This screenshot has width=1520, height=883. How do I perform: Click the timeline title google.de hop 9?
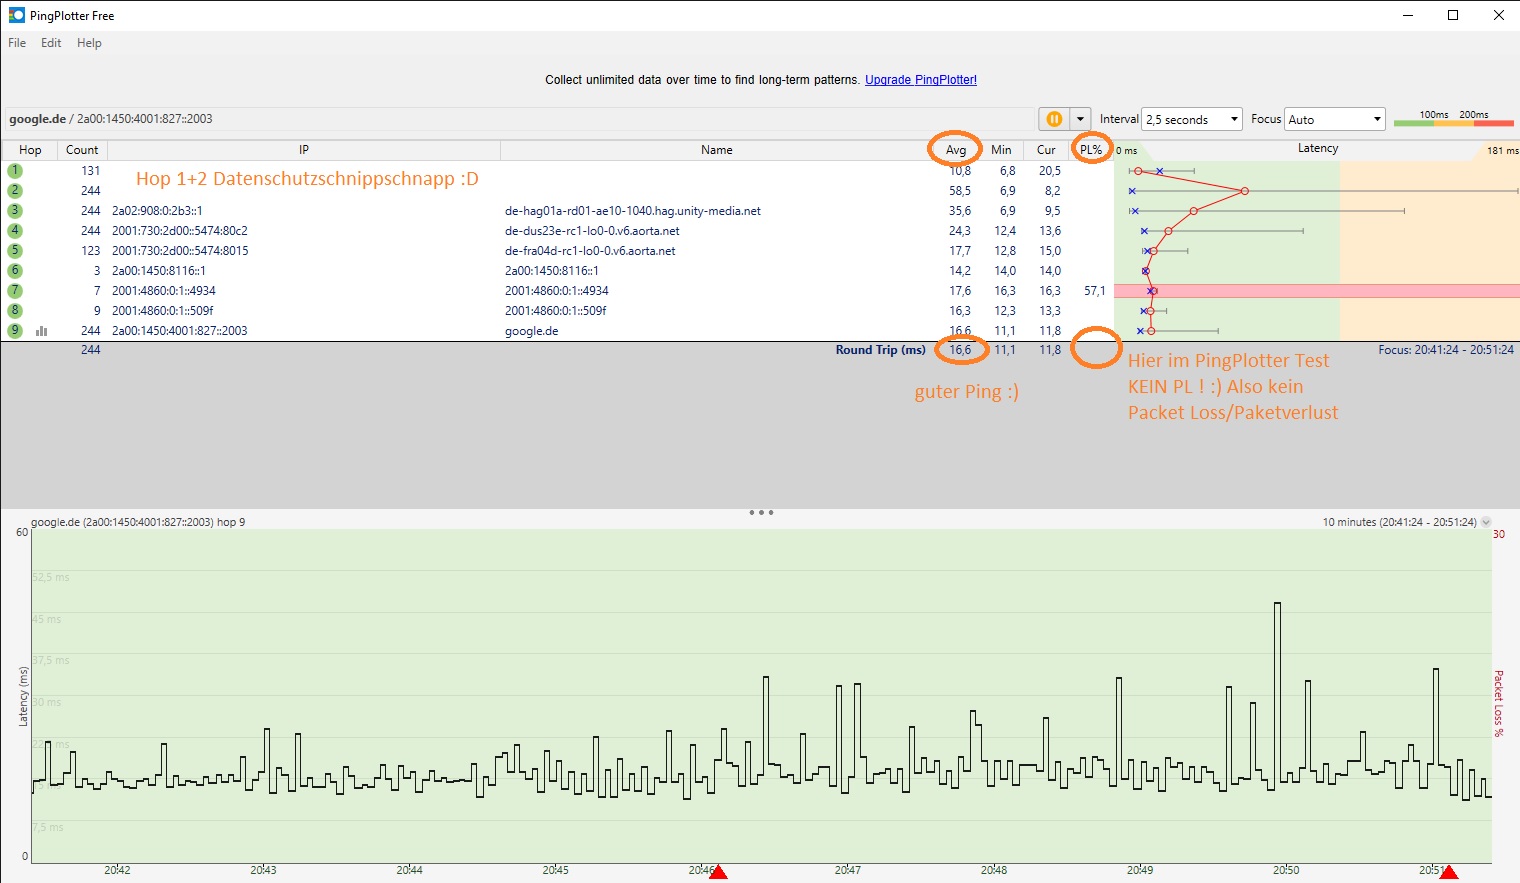click(138, 522)
